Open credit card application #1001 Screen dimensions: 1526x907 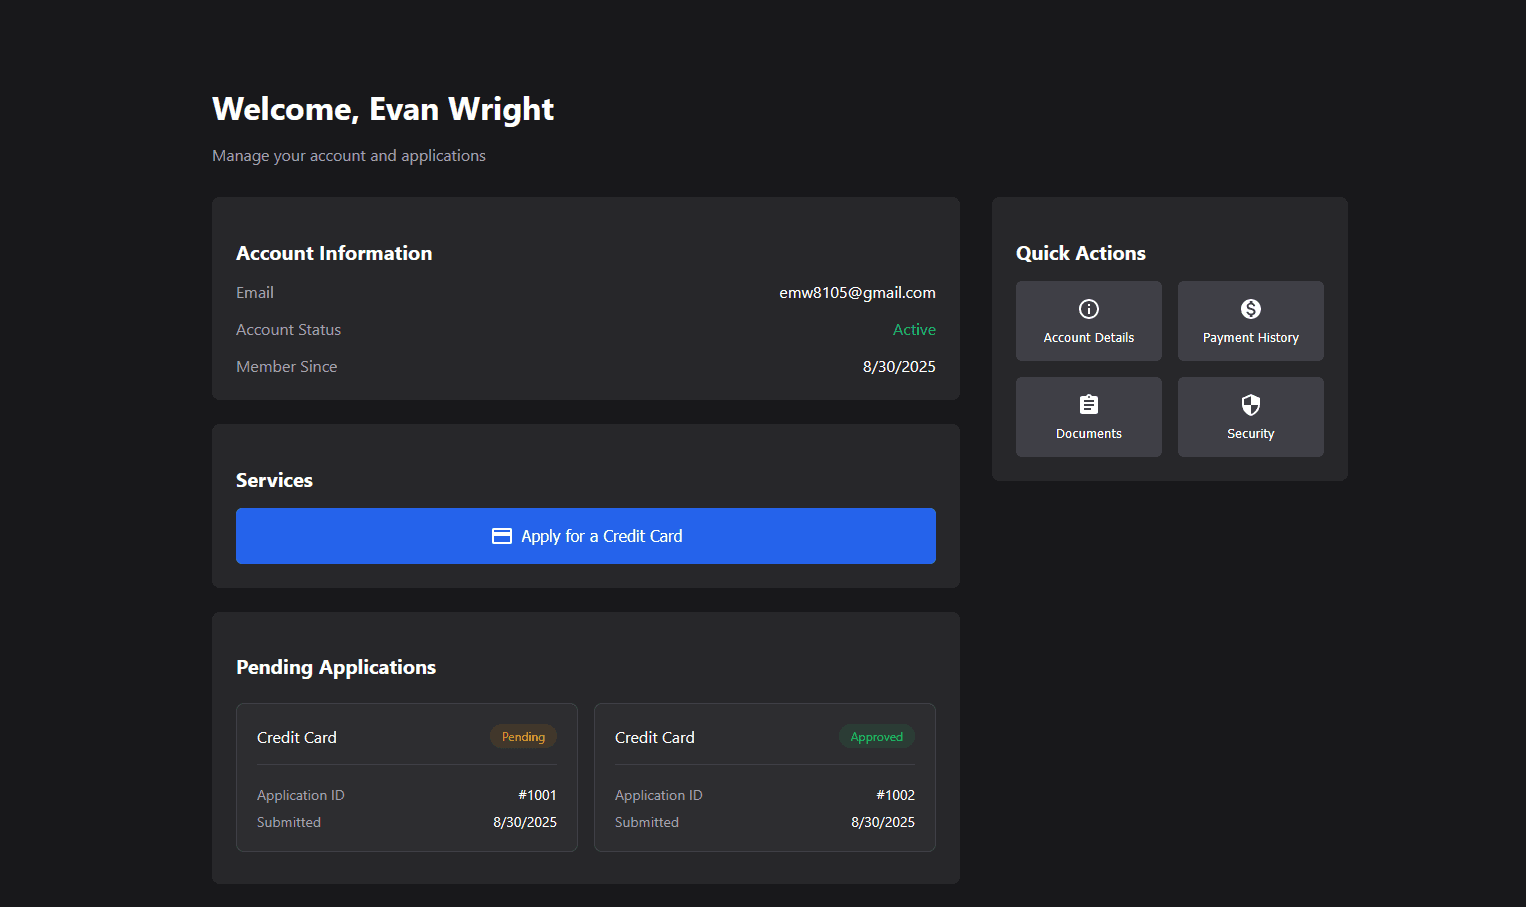click(x=407, y=777)
